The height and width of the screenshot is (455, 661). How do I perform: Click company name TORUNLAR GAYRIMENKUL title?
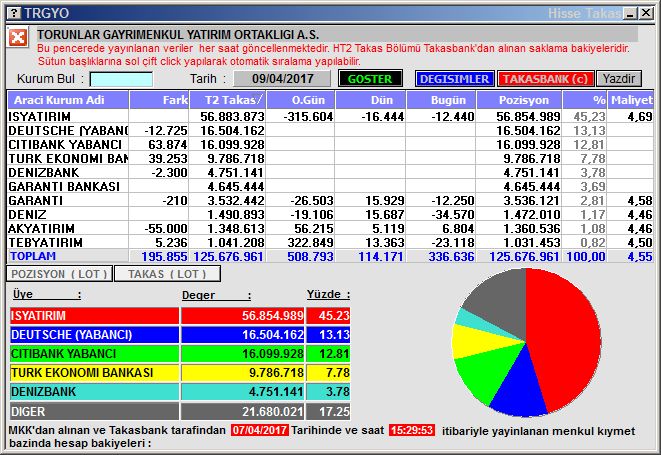tap(178, 34)
